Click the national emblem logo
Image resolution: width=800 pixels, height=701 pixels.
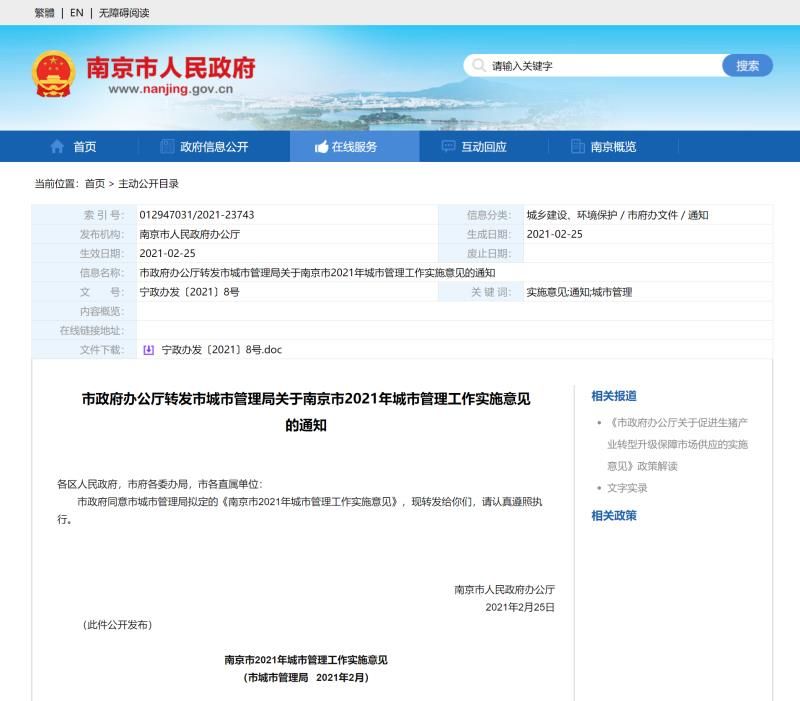tap(52, 74)
